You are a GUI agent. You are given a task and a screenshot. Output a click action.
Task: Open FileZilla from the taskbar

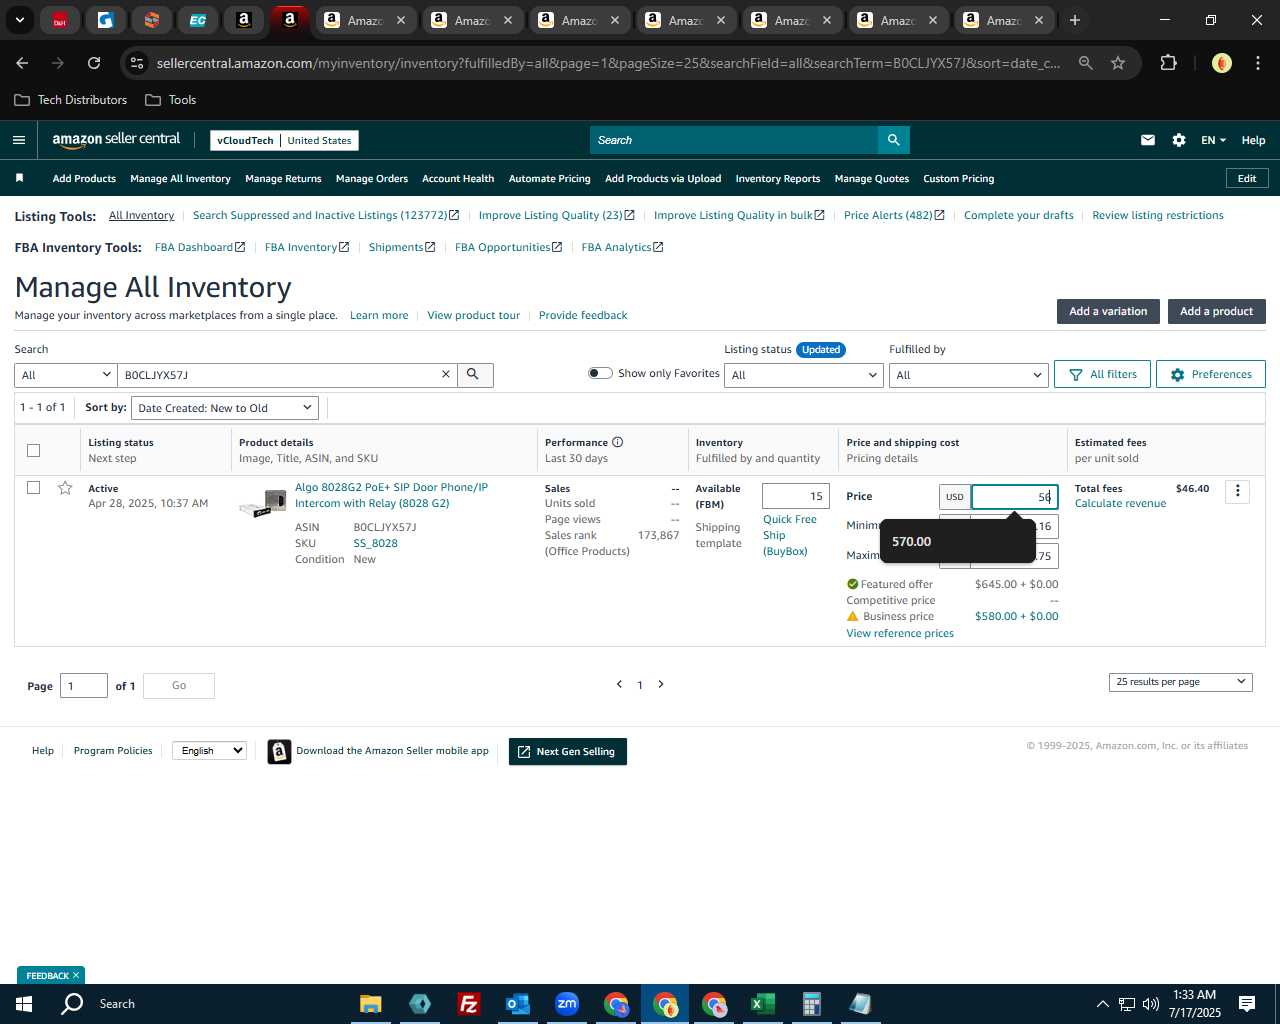[x=469, y=1004]
